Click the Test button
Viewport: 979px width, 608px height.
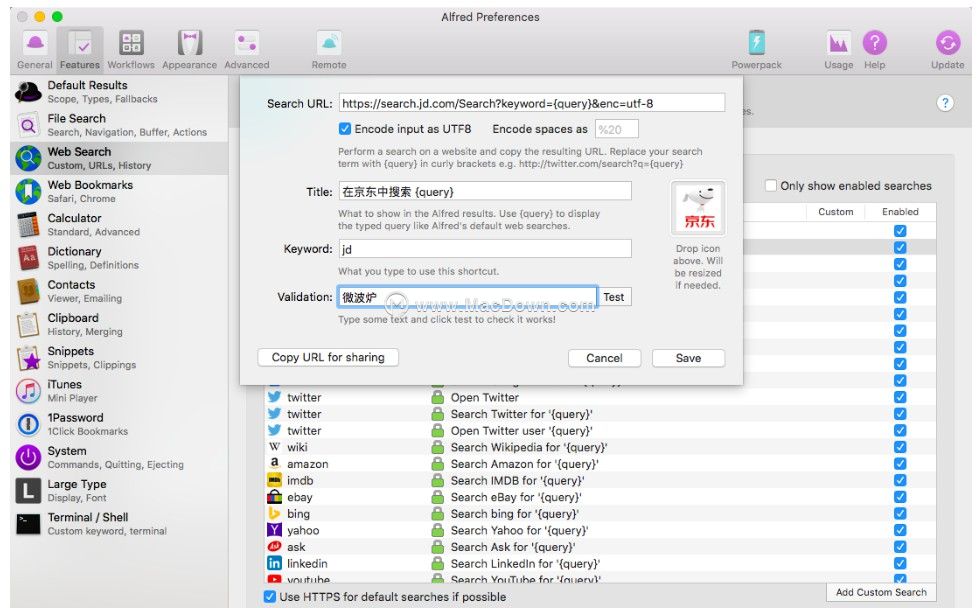tap(614, 297)
